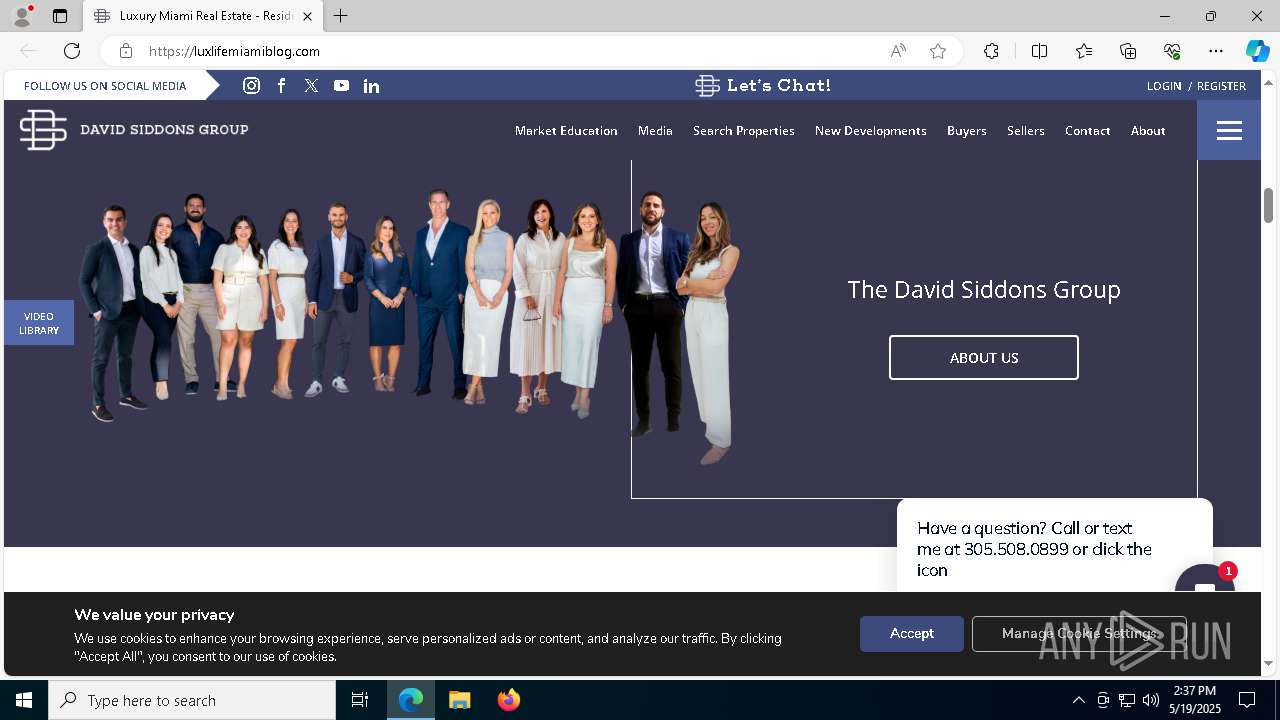Open the Favorites list icon
The image size is (1280, 720).
pyautogui.click(x=1084, y=51)
